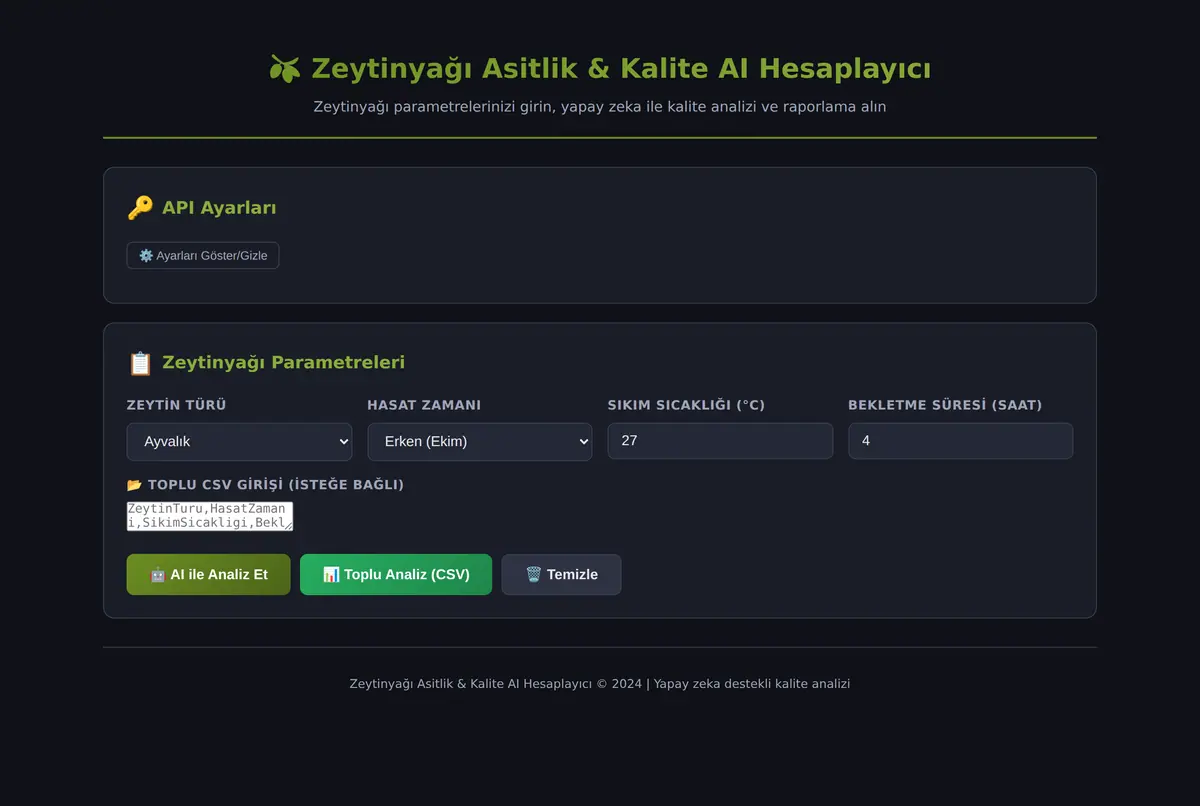Click the olive icon in the page title

coord(285,69)
